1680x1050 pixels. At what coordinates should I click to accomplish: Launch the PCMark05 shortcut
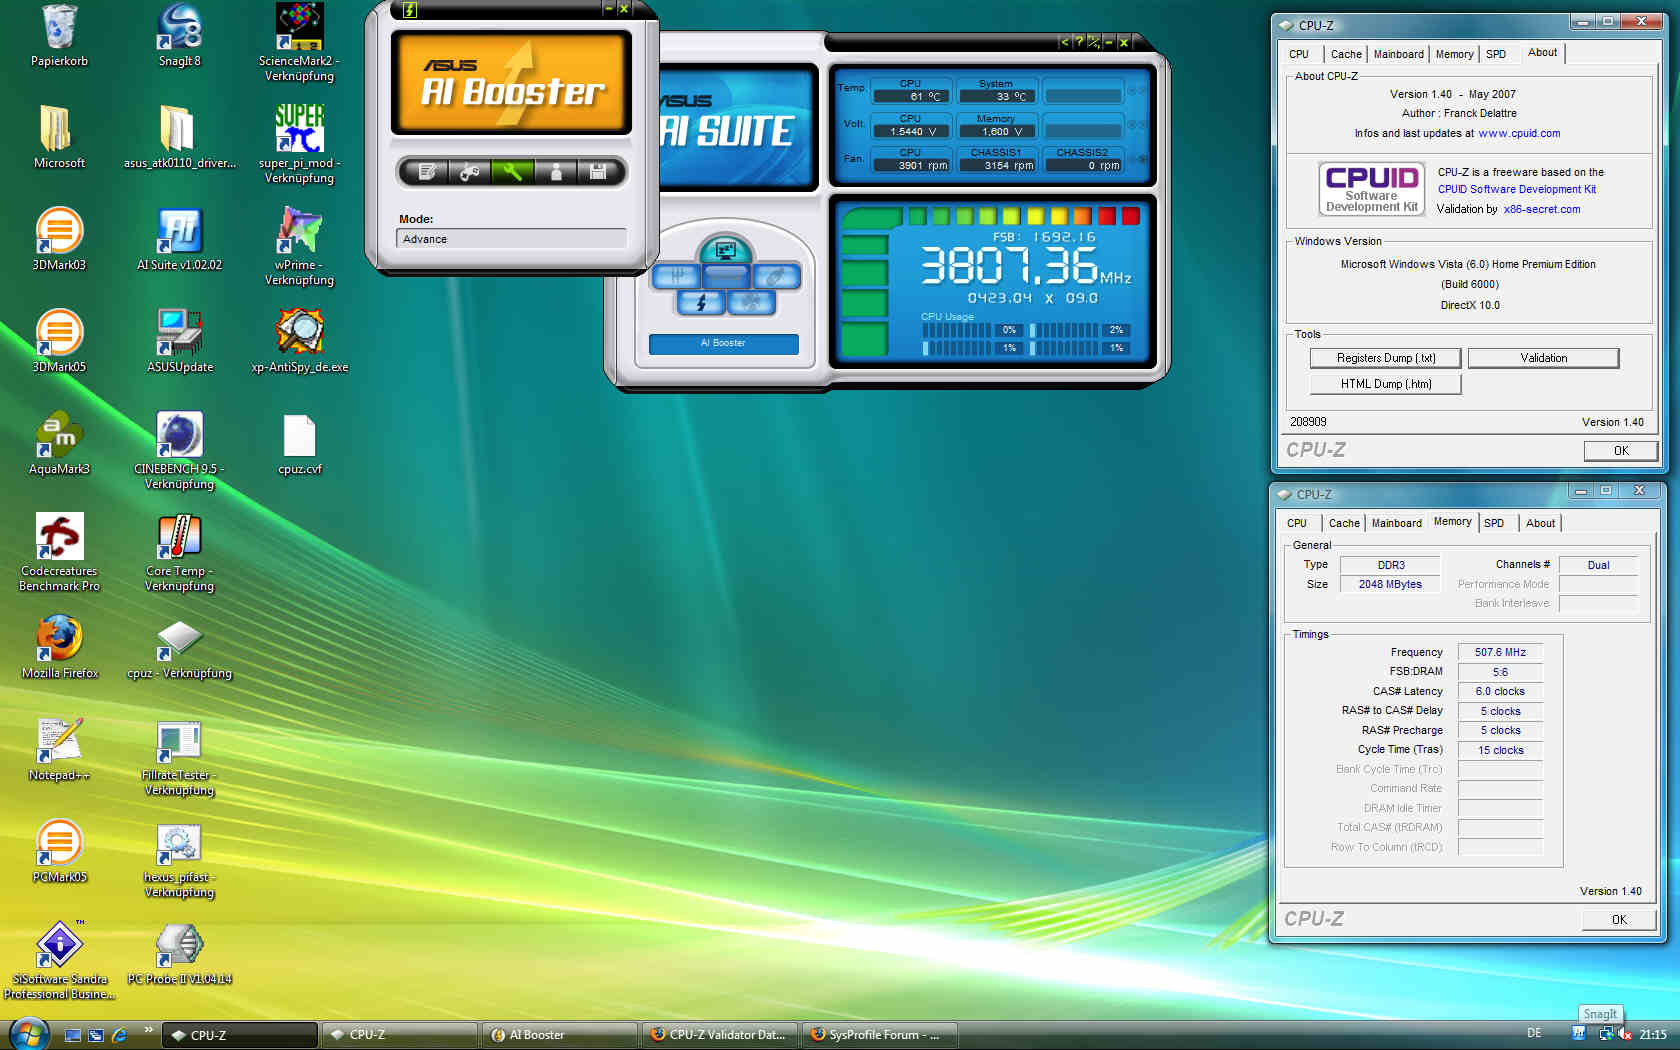(59, 852)
